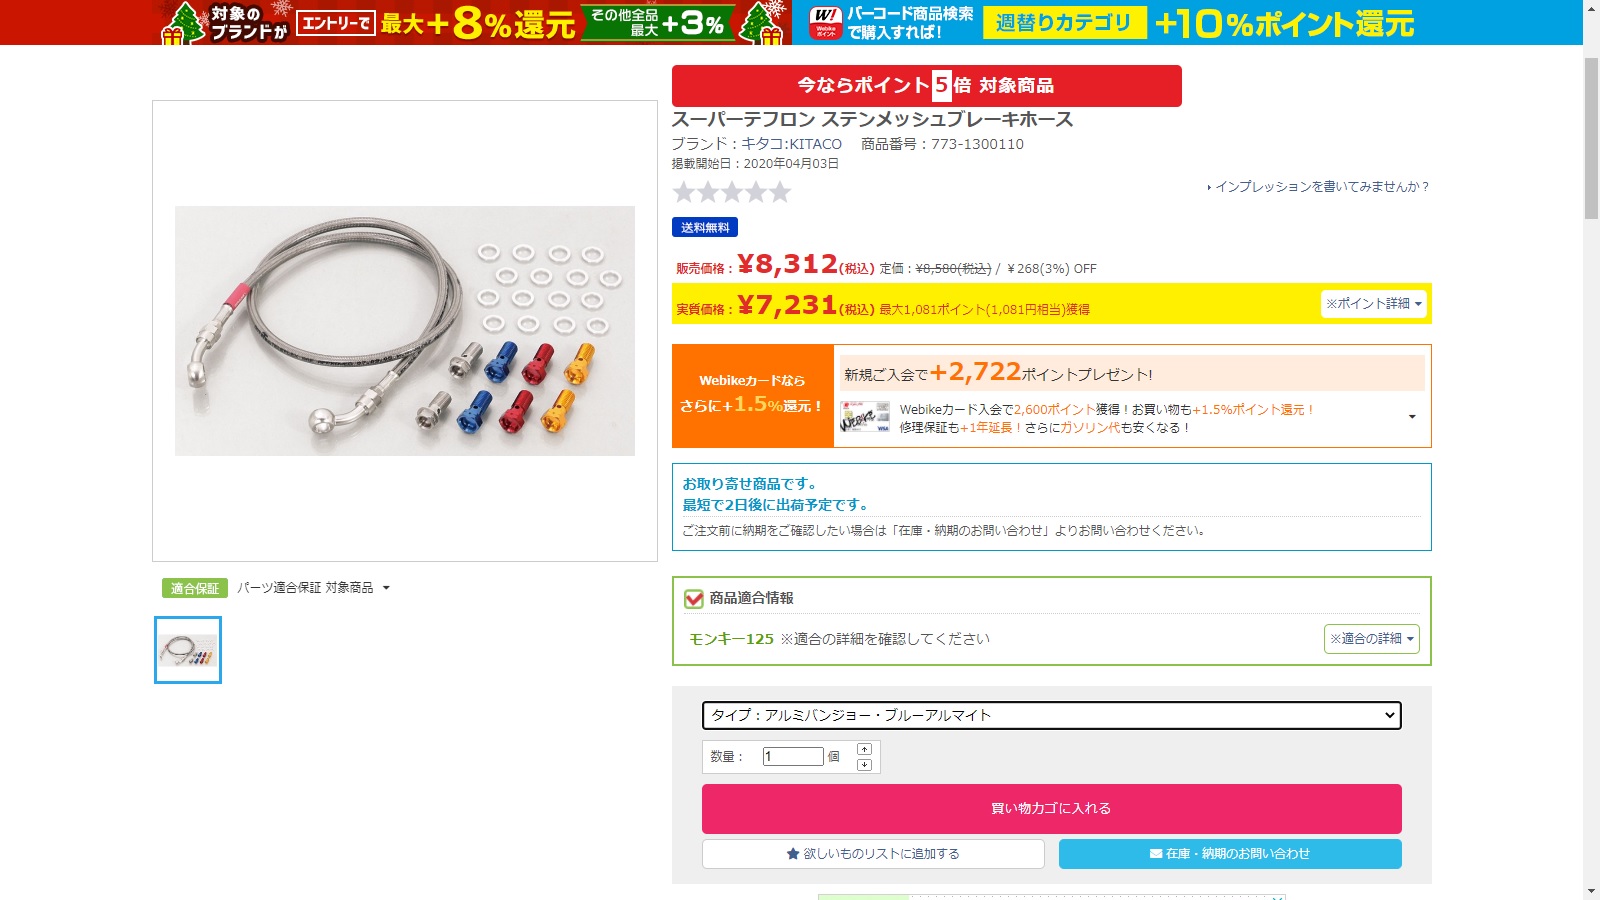The width and height of the screenshot is (1600, 900).
Task: Click the quantity increase arrow
Action: point(864,749)
